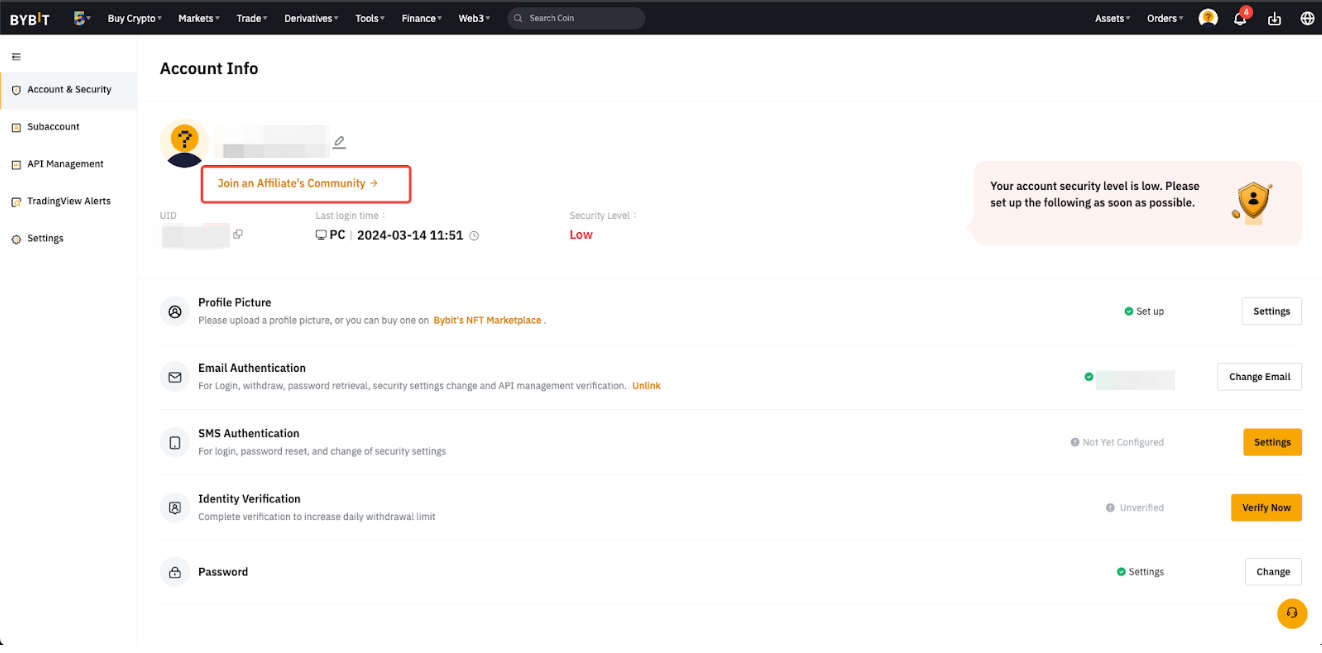The image size is (1322, 653).
Task: Click the Email Authentication envelope icon
Action: tap(174, 376)
